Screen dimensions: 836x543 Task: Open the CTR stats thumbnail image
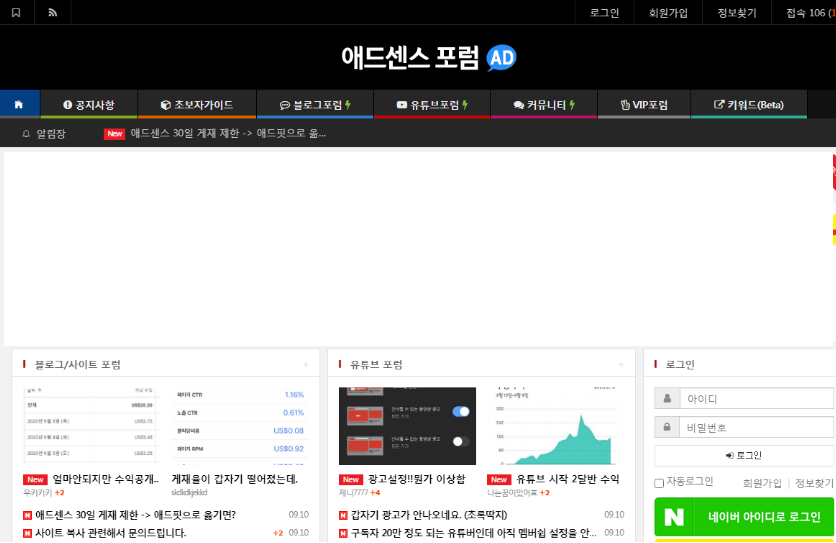coord(240,426)
